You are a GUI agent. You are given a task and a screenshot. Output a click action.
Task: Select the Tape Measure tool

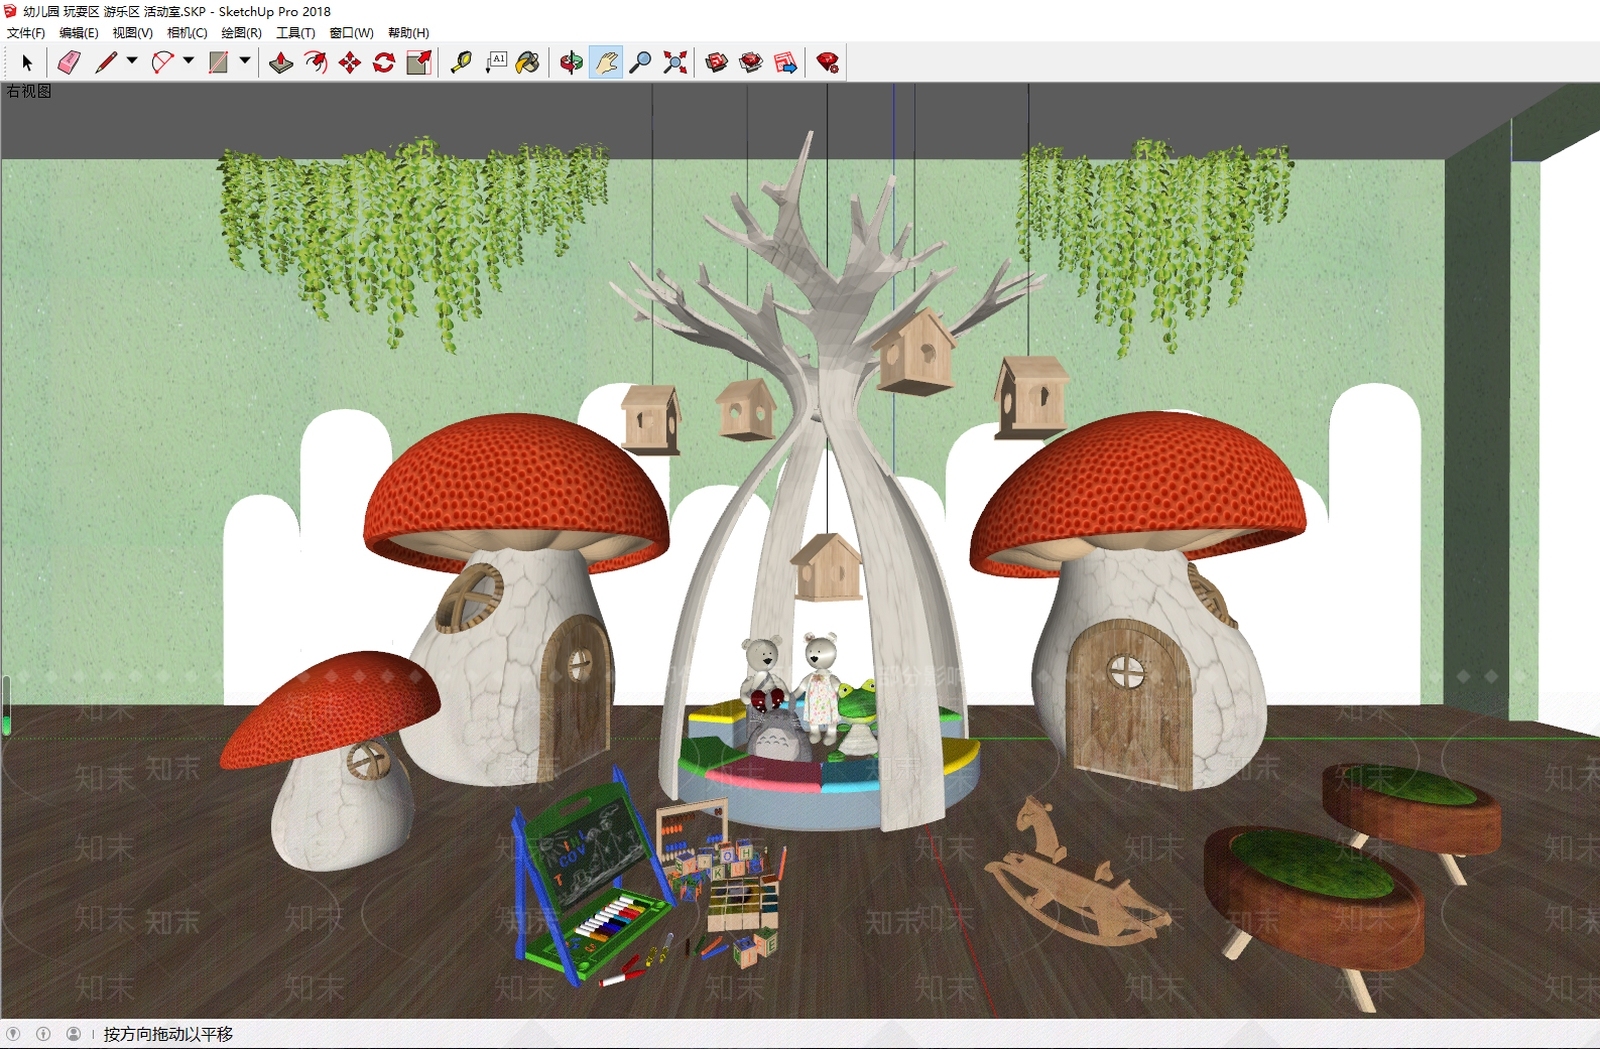461,63
